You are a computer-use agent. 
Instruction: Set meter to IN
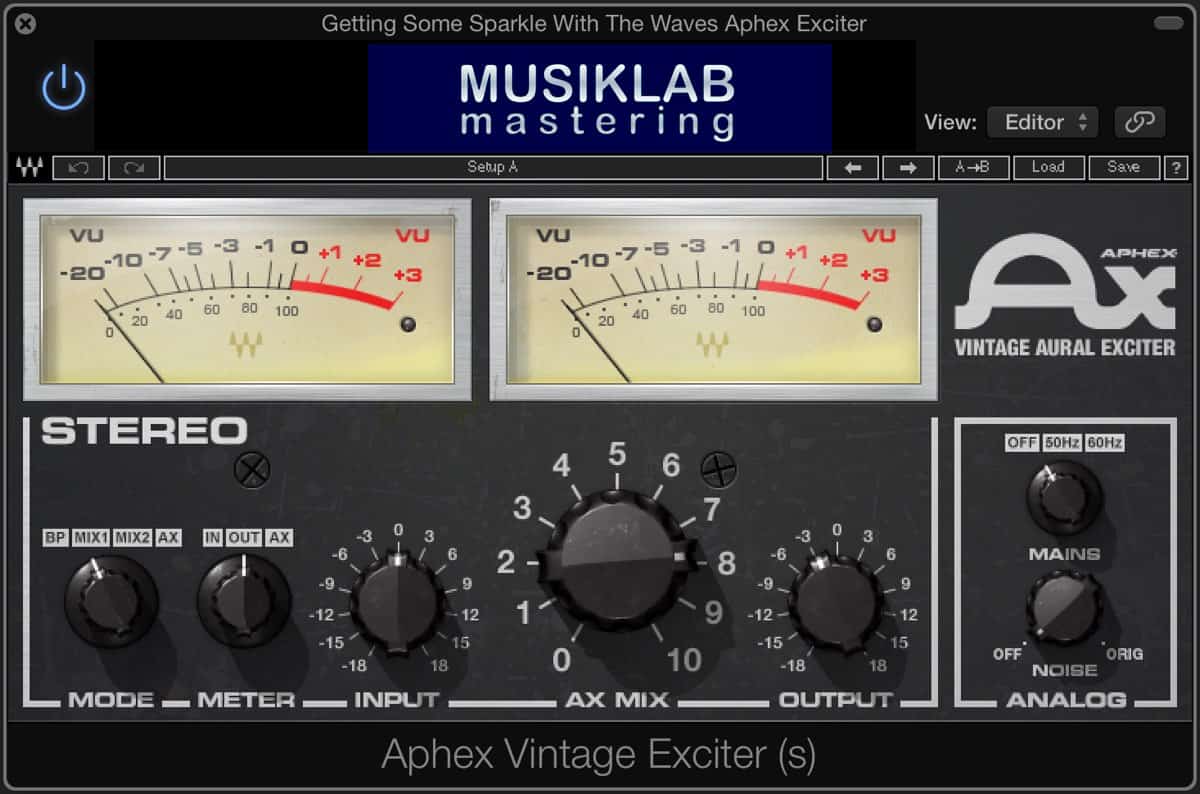click(x=213, y=538)
